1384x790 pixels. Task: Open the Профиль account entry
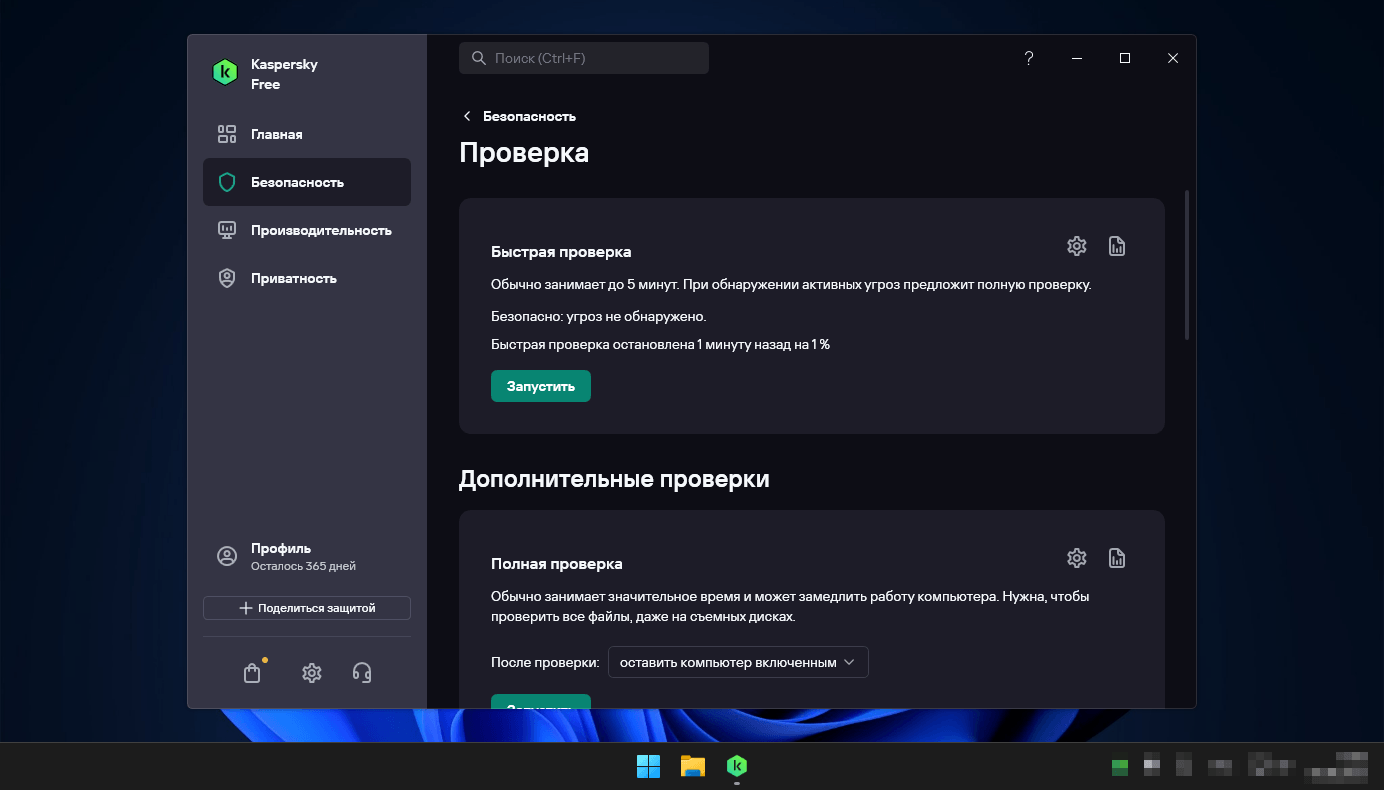click(307, 556)
